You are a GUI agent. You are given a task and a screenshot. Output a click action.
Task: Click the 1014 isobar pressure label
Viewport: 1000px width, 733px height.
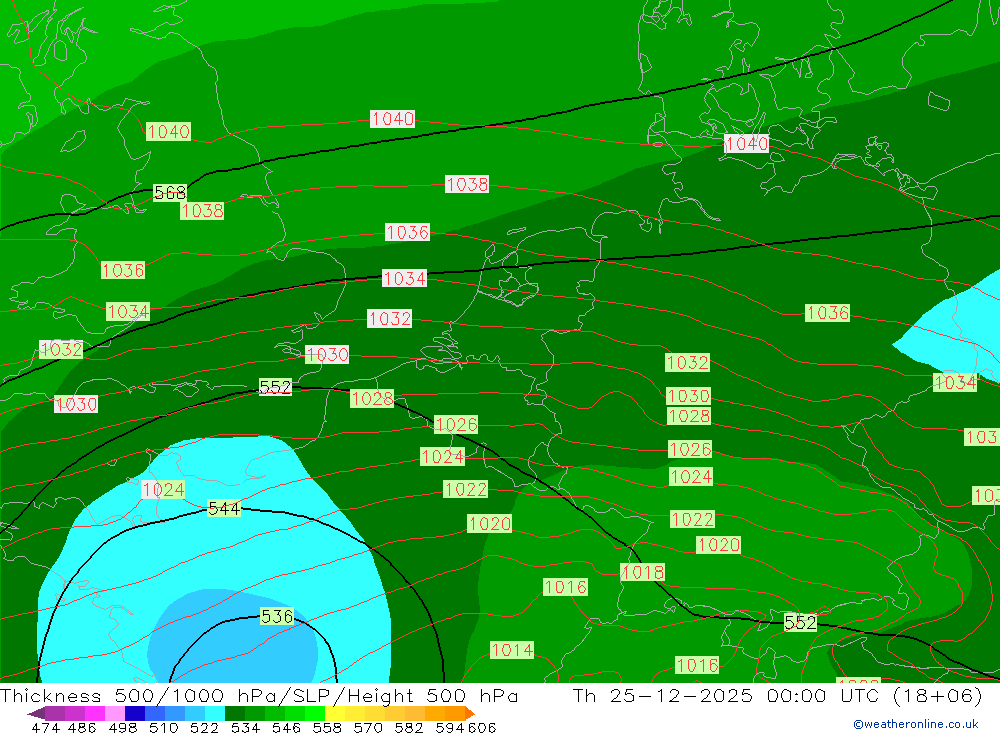(x=512, y=650)
